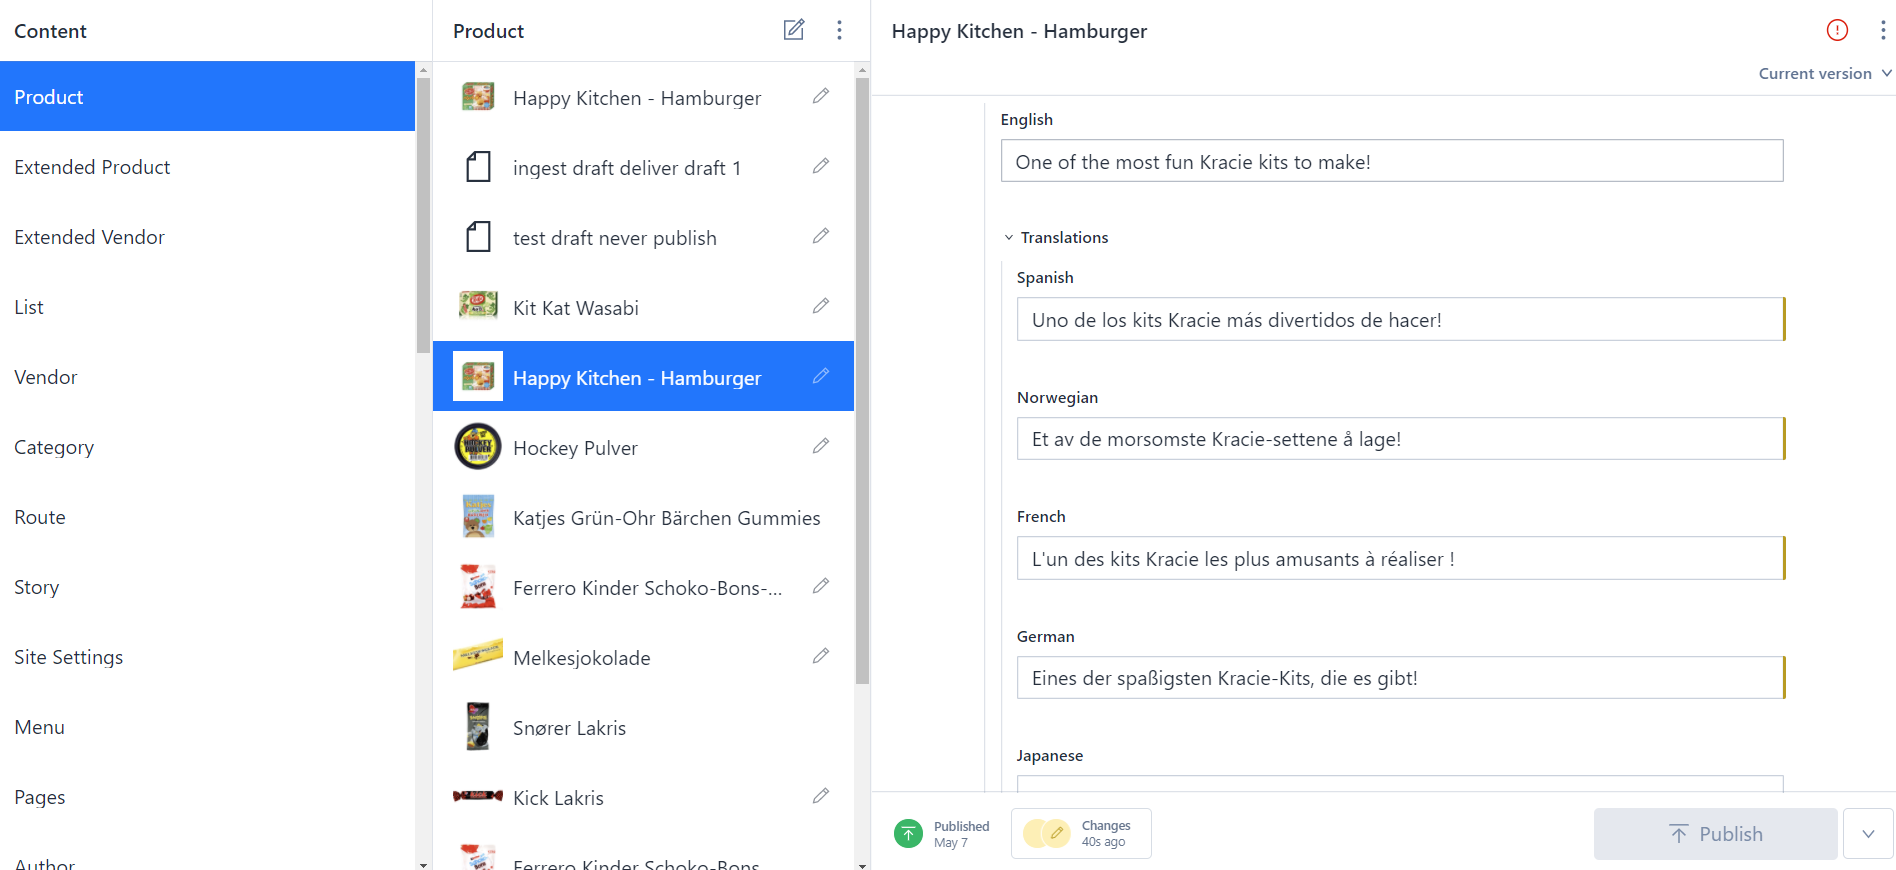Click the German translation text field
1896x870 pixels.
[1399, 678]
